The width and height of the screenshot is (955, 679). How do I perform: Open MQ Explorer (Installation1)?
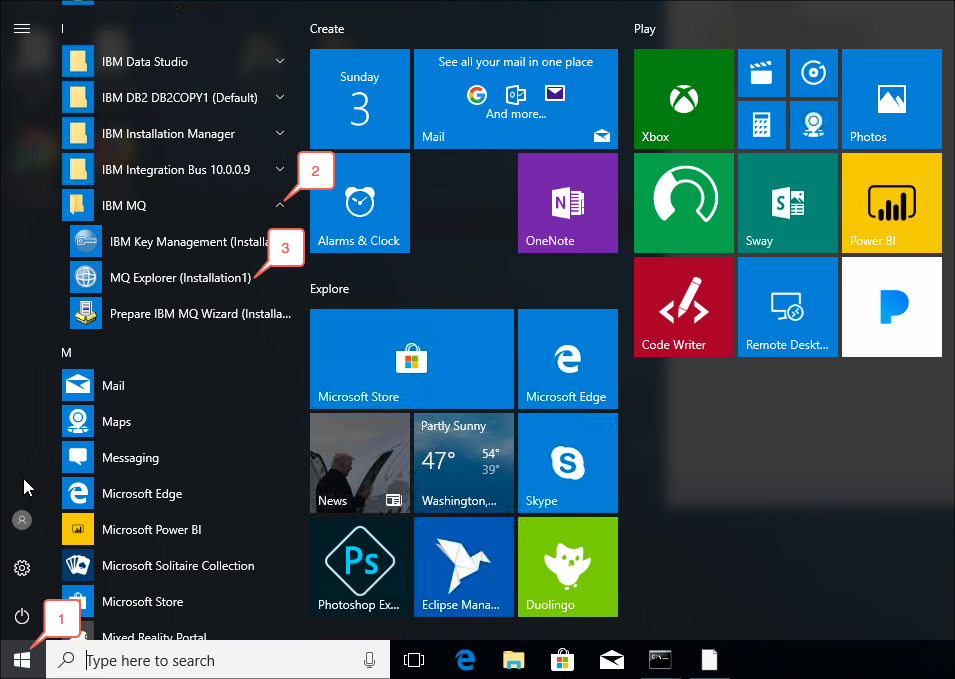pos(180,278)
